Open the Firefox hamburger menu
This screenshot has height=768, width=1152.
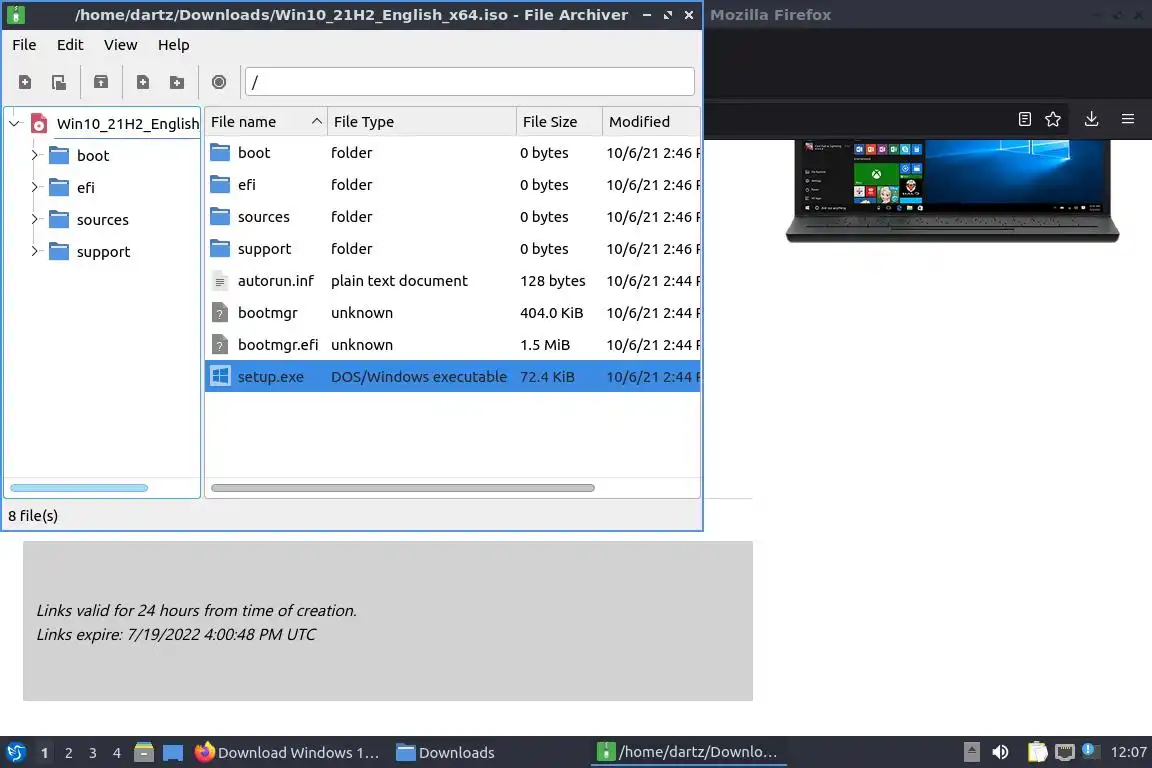point(1128,119)
